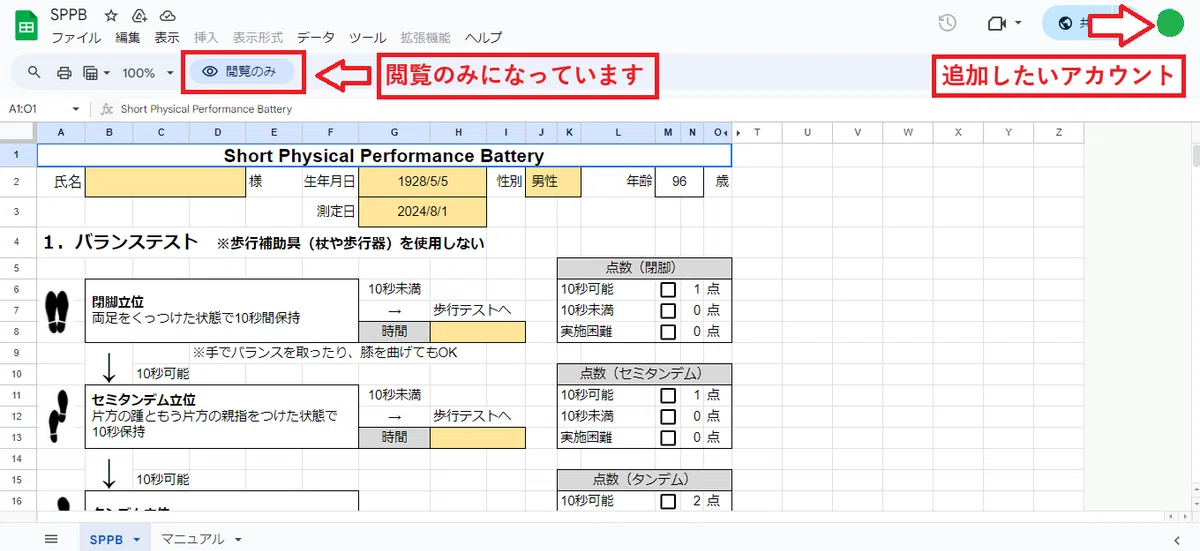Expand the hidden columns arrow after column O
The image size is (1200, 551).
pyautogui.click(x=740, y=132)
